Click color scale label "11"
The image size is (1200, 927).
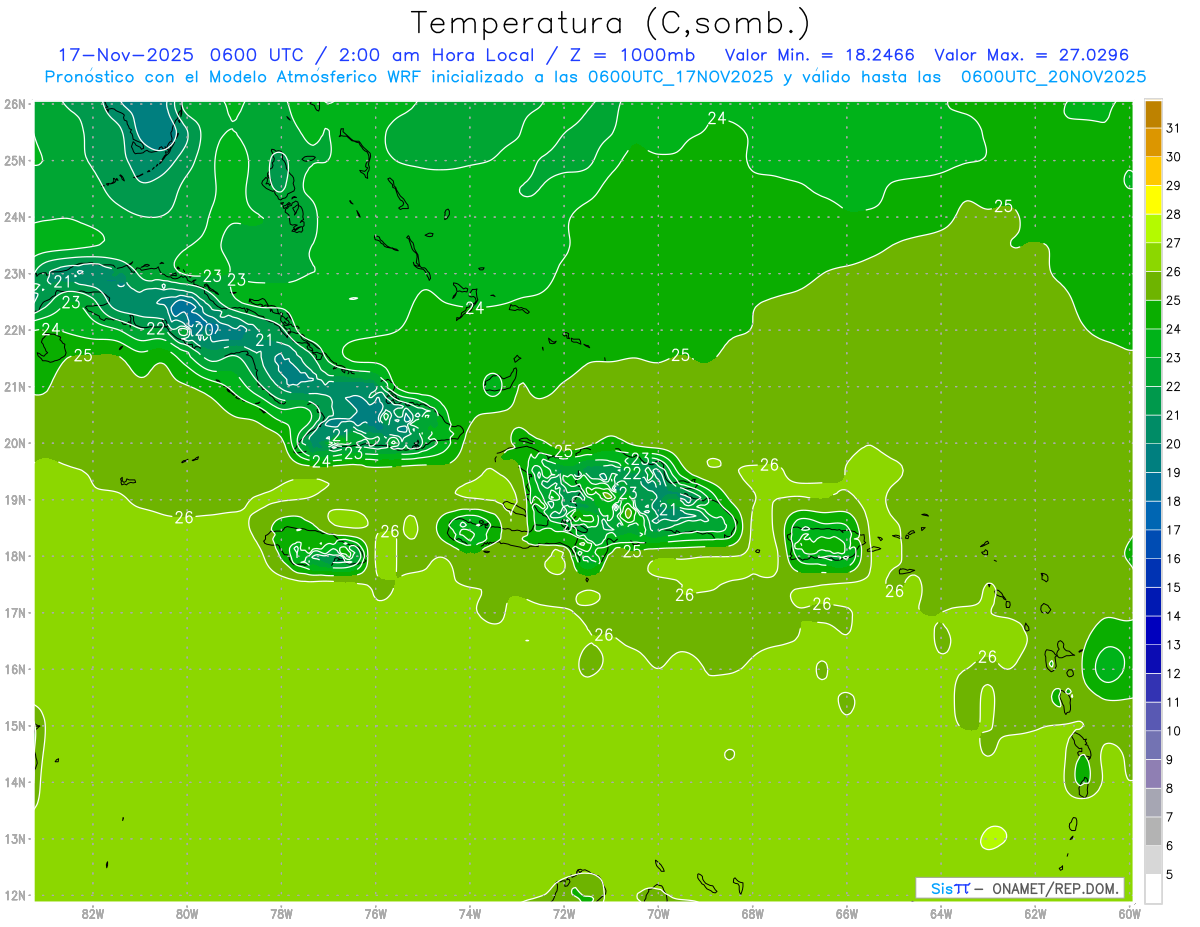point(1174,702)
